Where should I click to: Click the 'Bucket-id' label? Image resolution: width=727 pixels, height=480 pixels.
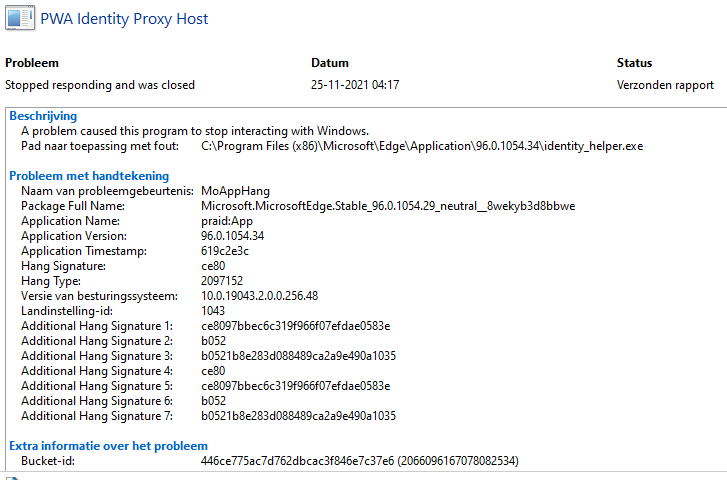tap(48, 461)
